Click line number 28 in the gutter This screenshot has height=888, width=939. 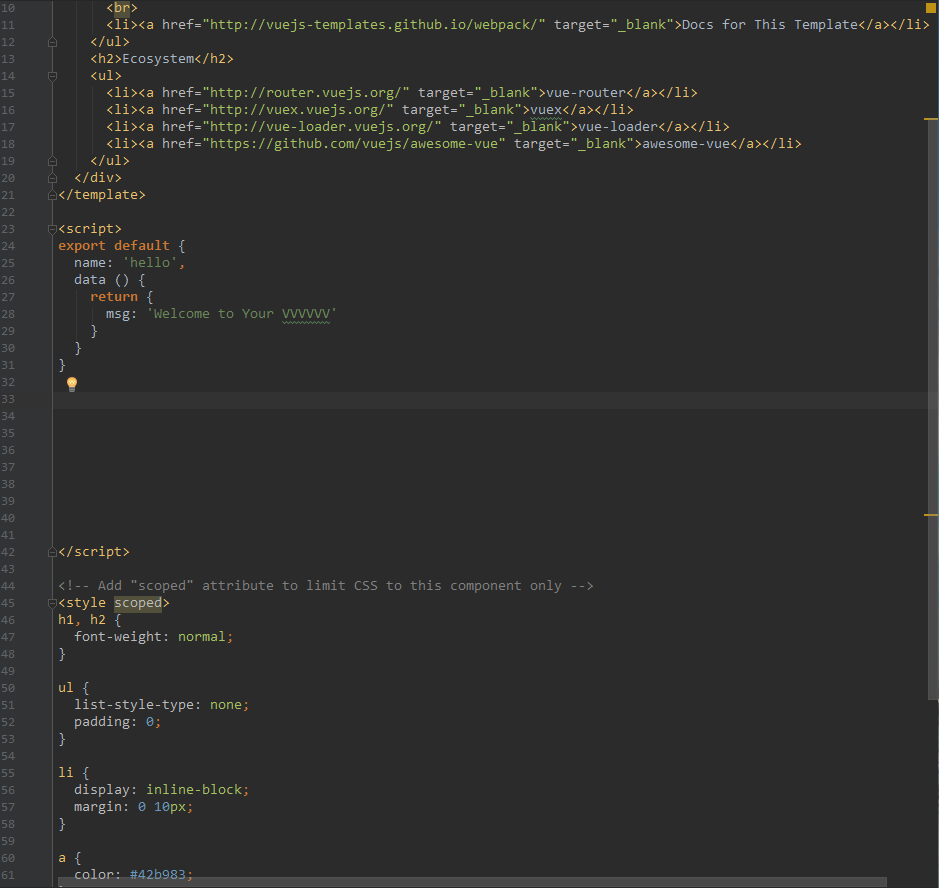click(x=8, y=314)
